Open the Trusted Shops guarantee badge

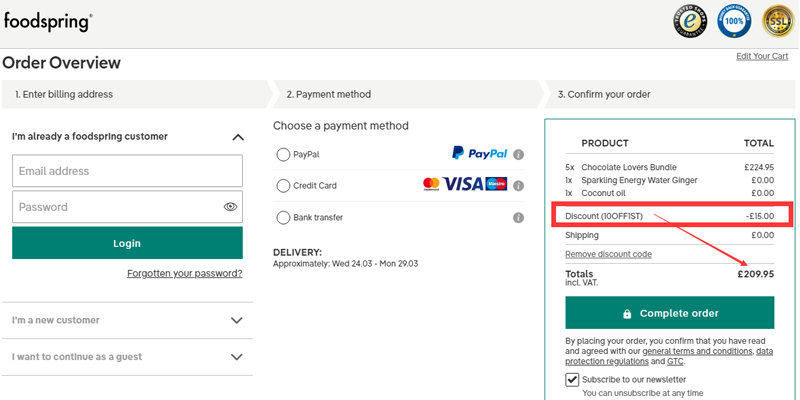(x=690, y=22)
